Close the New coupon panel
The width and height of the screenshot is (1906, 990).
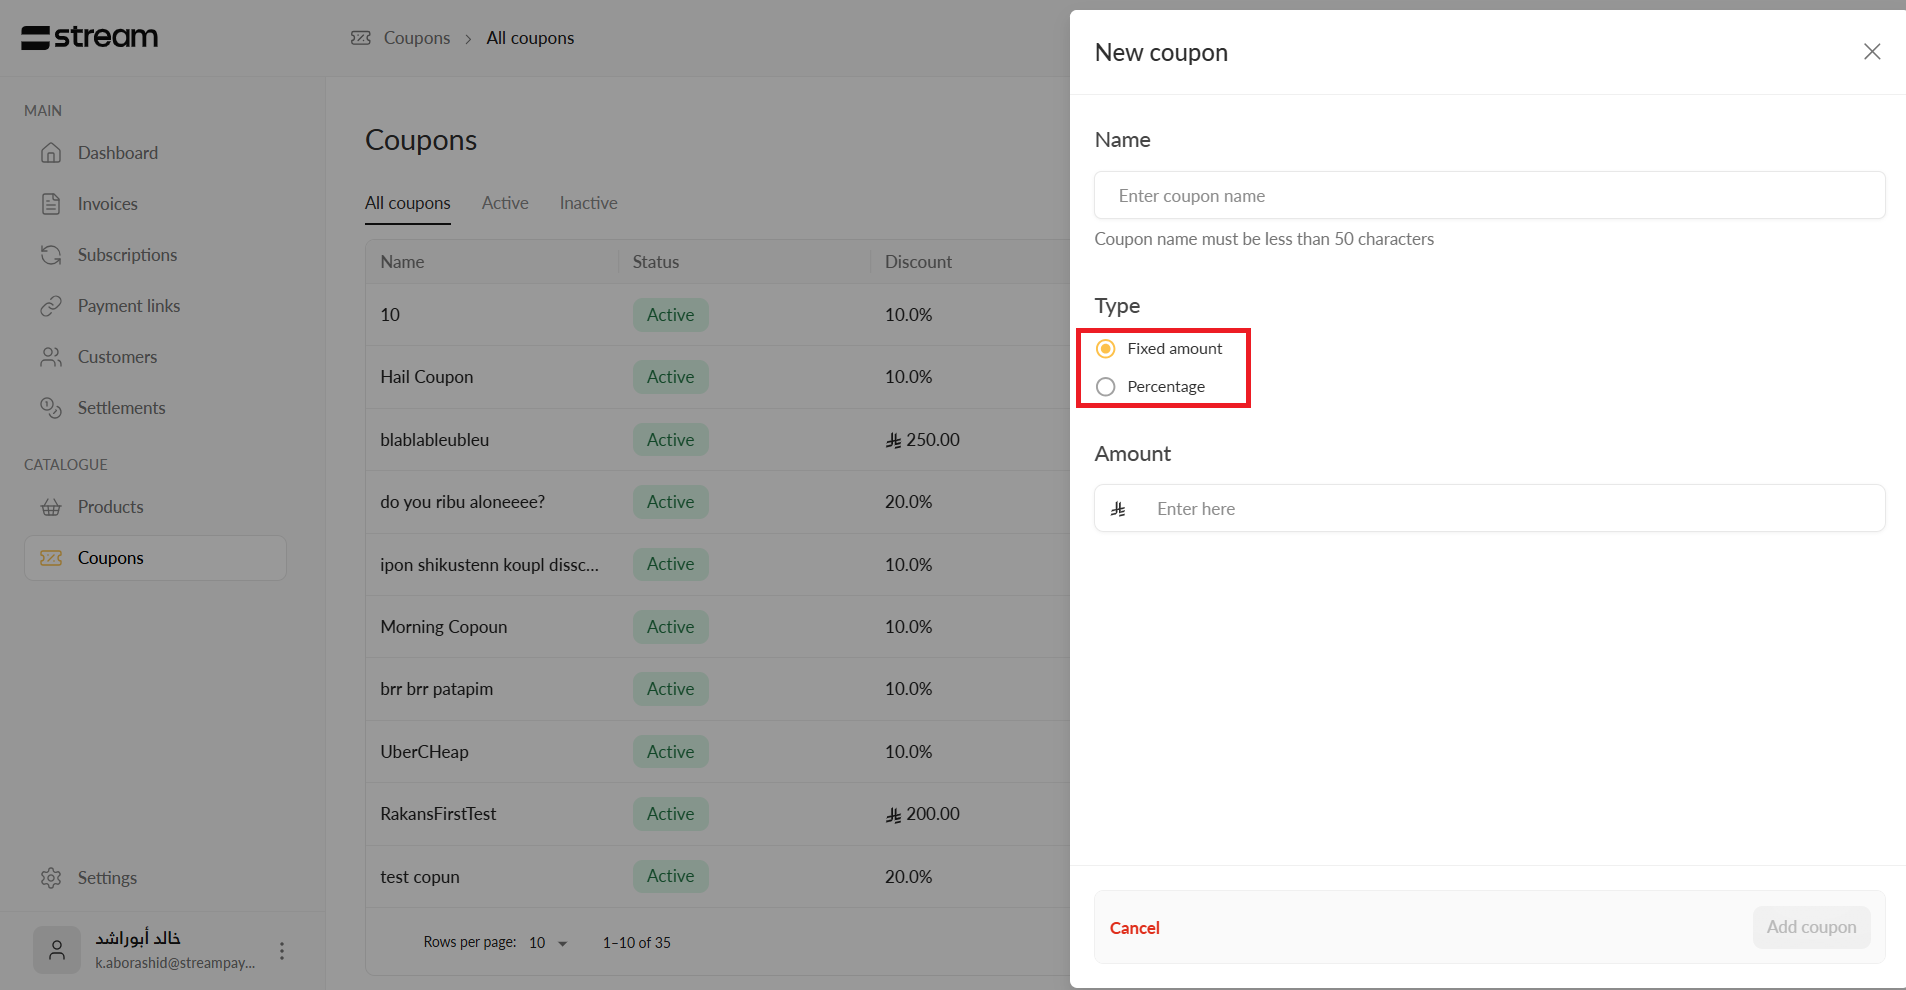click(x=1872, y=52)
